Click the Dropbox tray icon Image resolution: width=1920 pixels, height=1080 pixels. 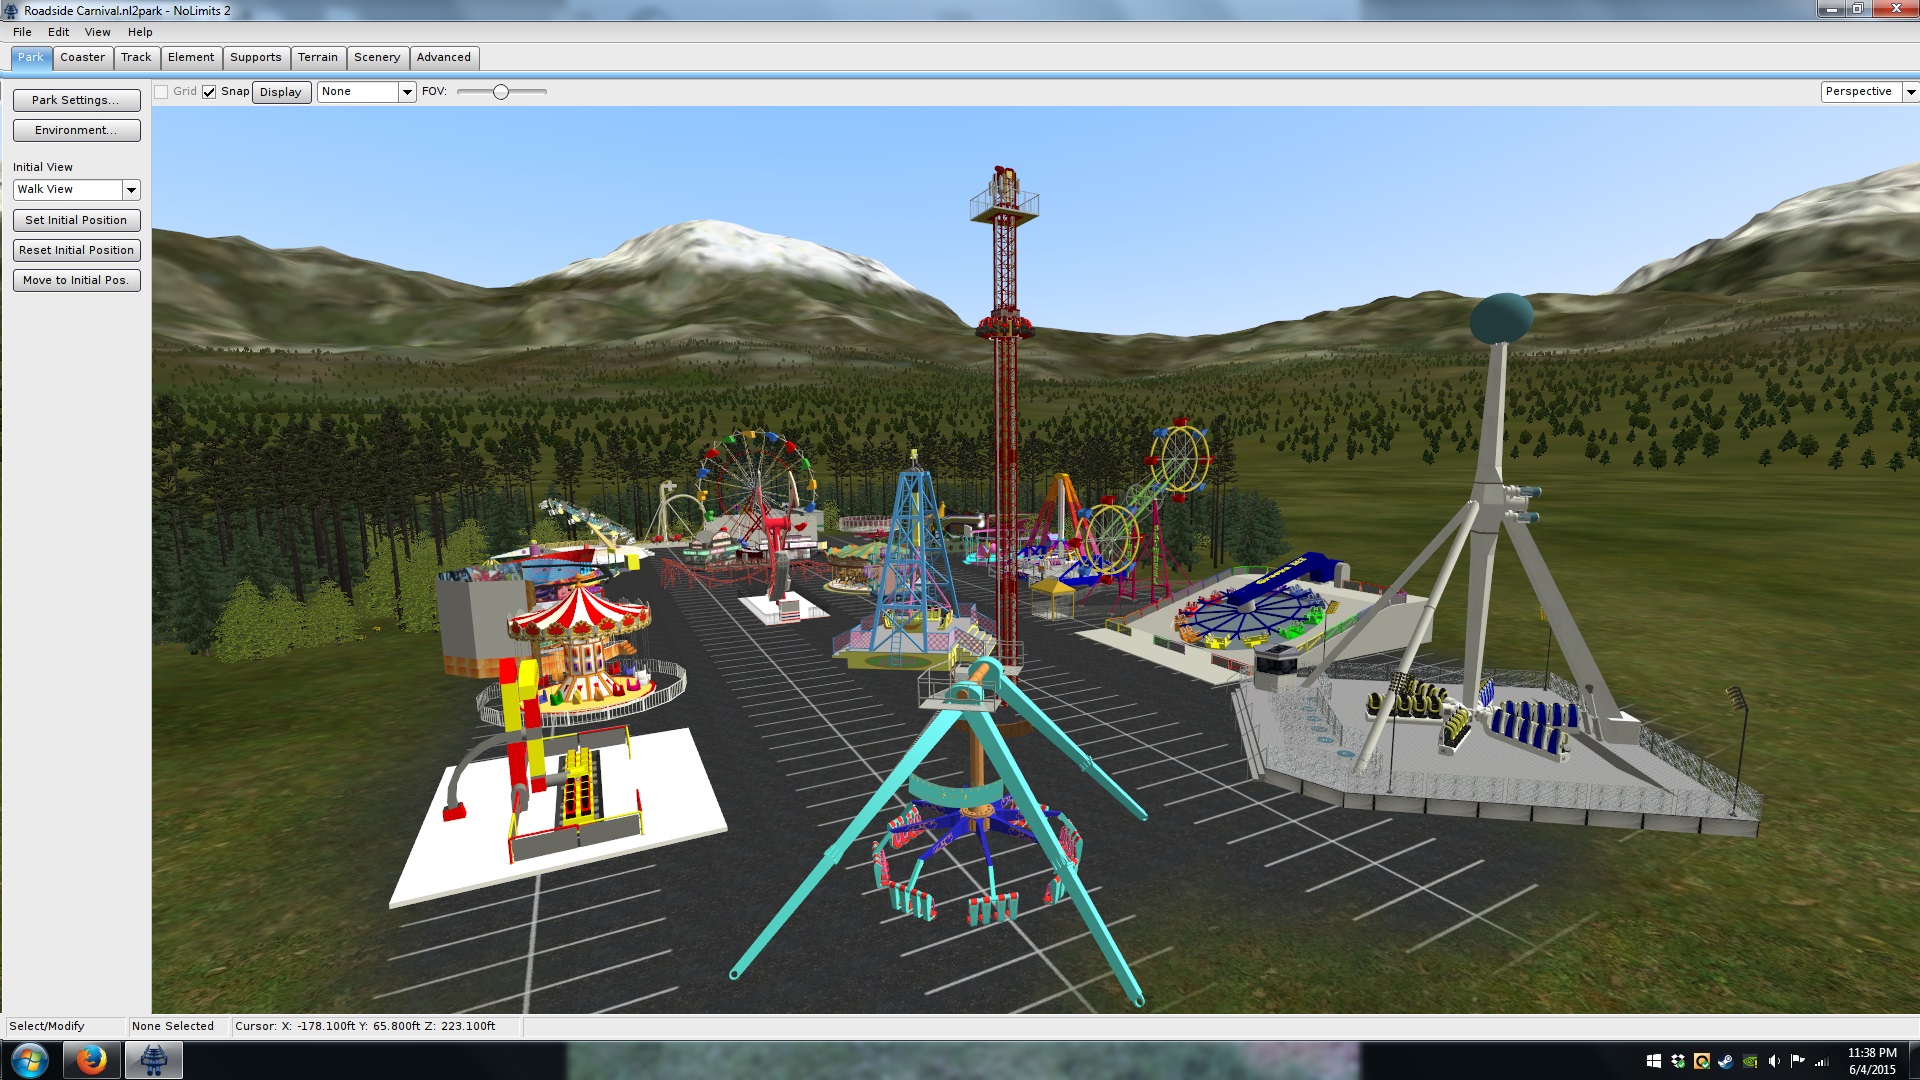click(1677, 1061)
